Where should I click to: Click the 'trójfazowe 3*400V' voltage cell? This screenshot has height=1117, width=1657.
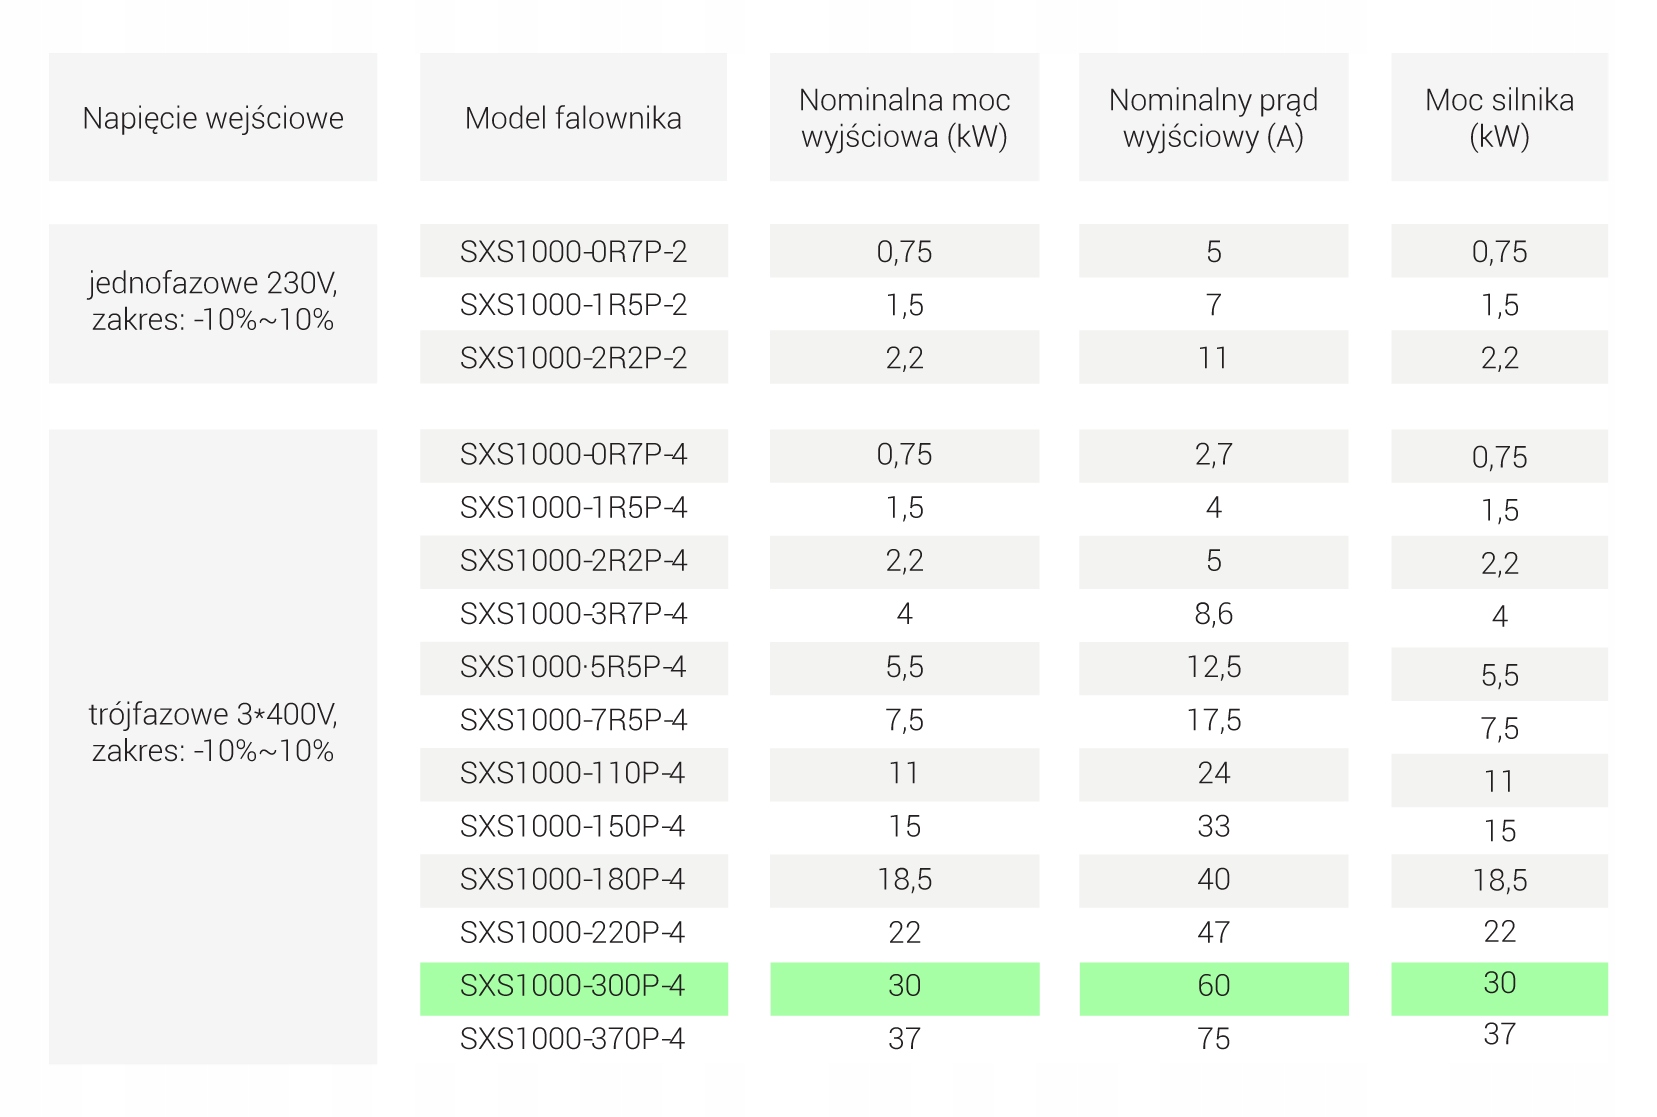(x=212, y=733)
